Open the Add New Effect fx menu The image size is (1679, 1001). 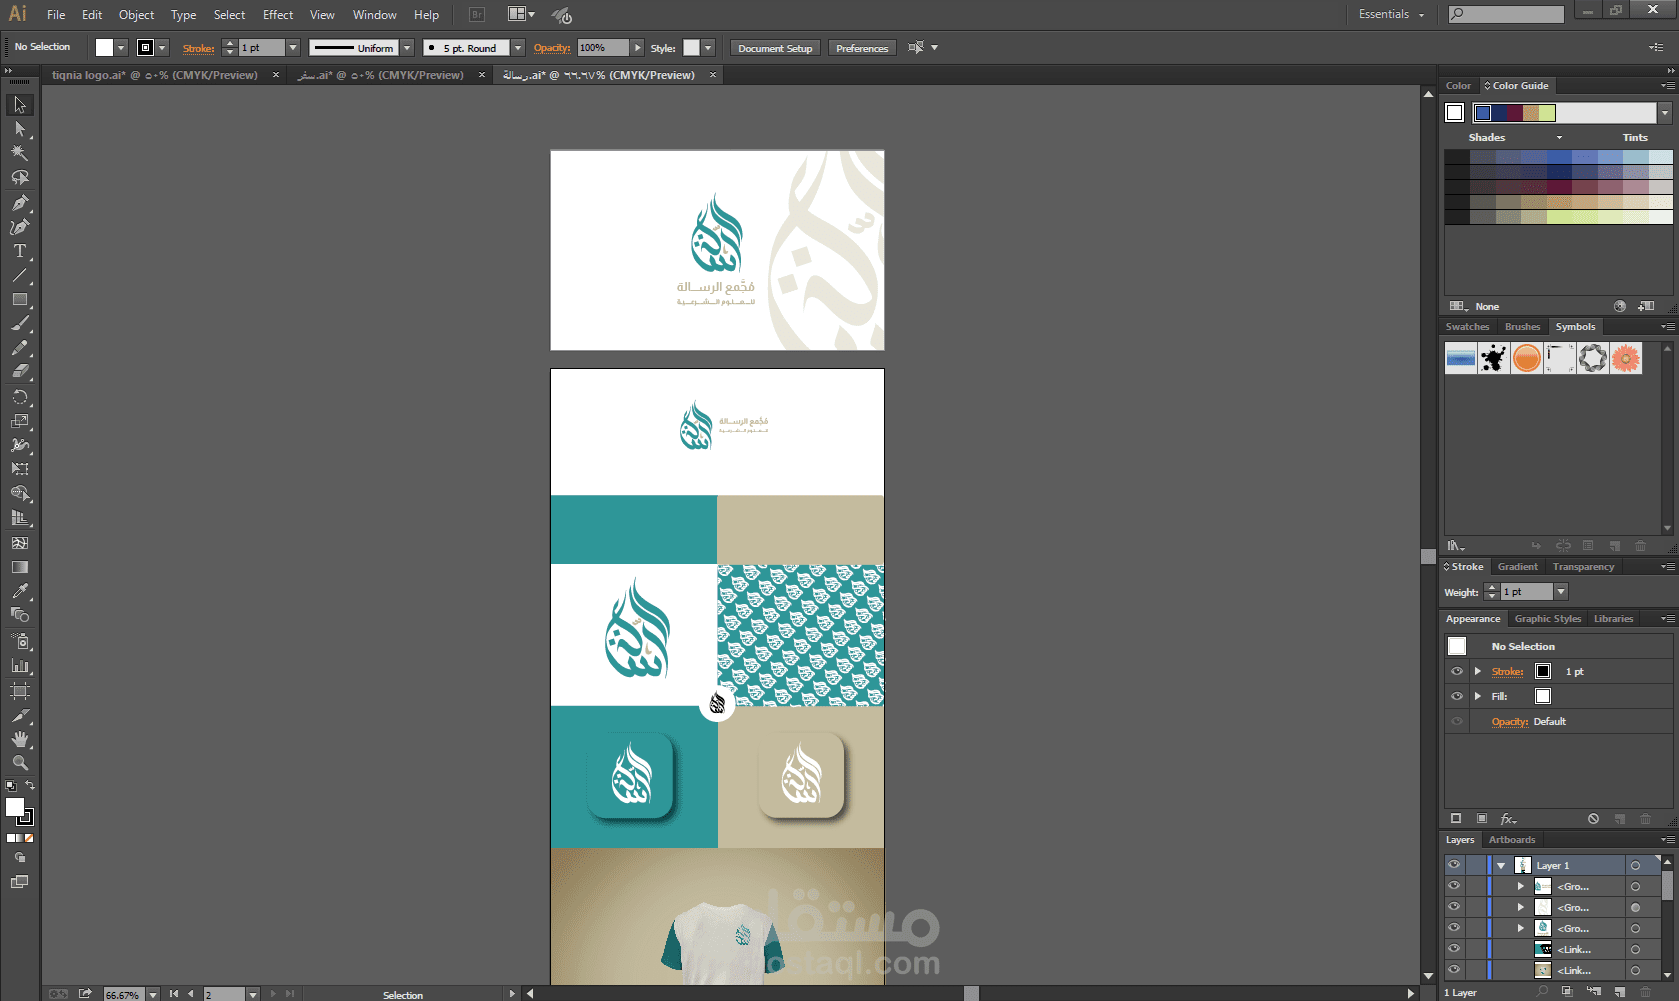coord(1508,819)
